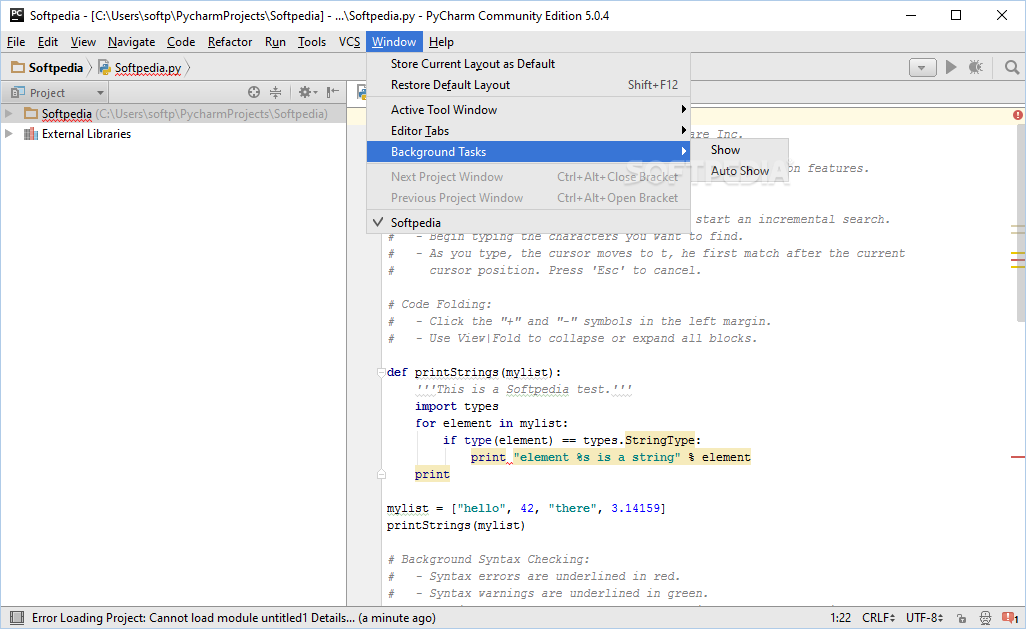Click the 'import types' line in editor
This screenshot has height=629, width=1026.
(x=457, y=406)
